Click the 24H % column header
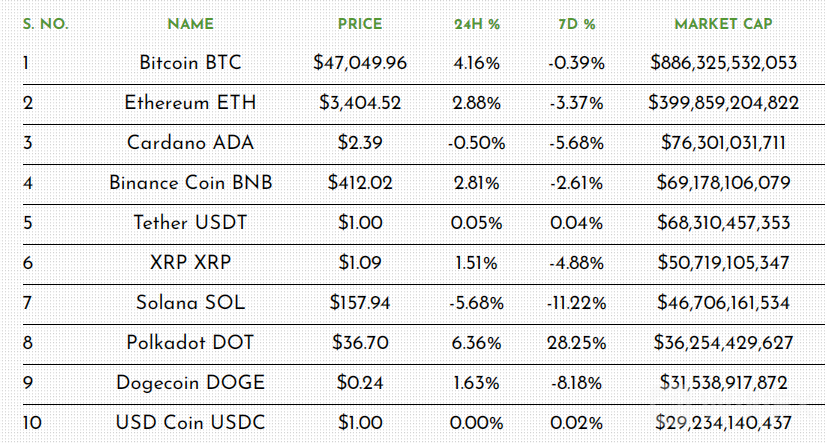This screenshot has width=825, height=443. click(477, 23)
